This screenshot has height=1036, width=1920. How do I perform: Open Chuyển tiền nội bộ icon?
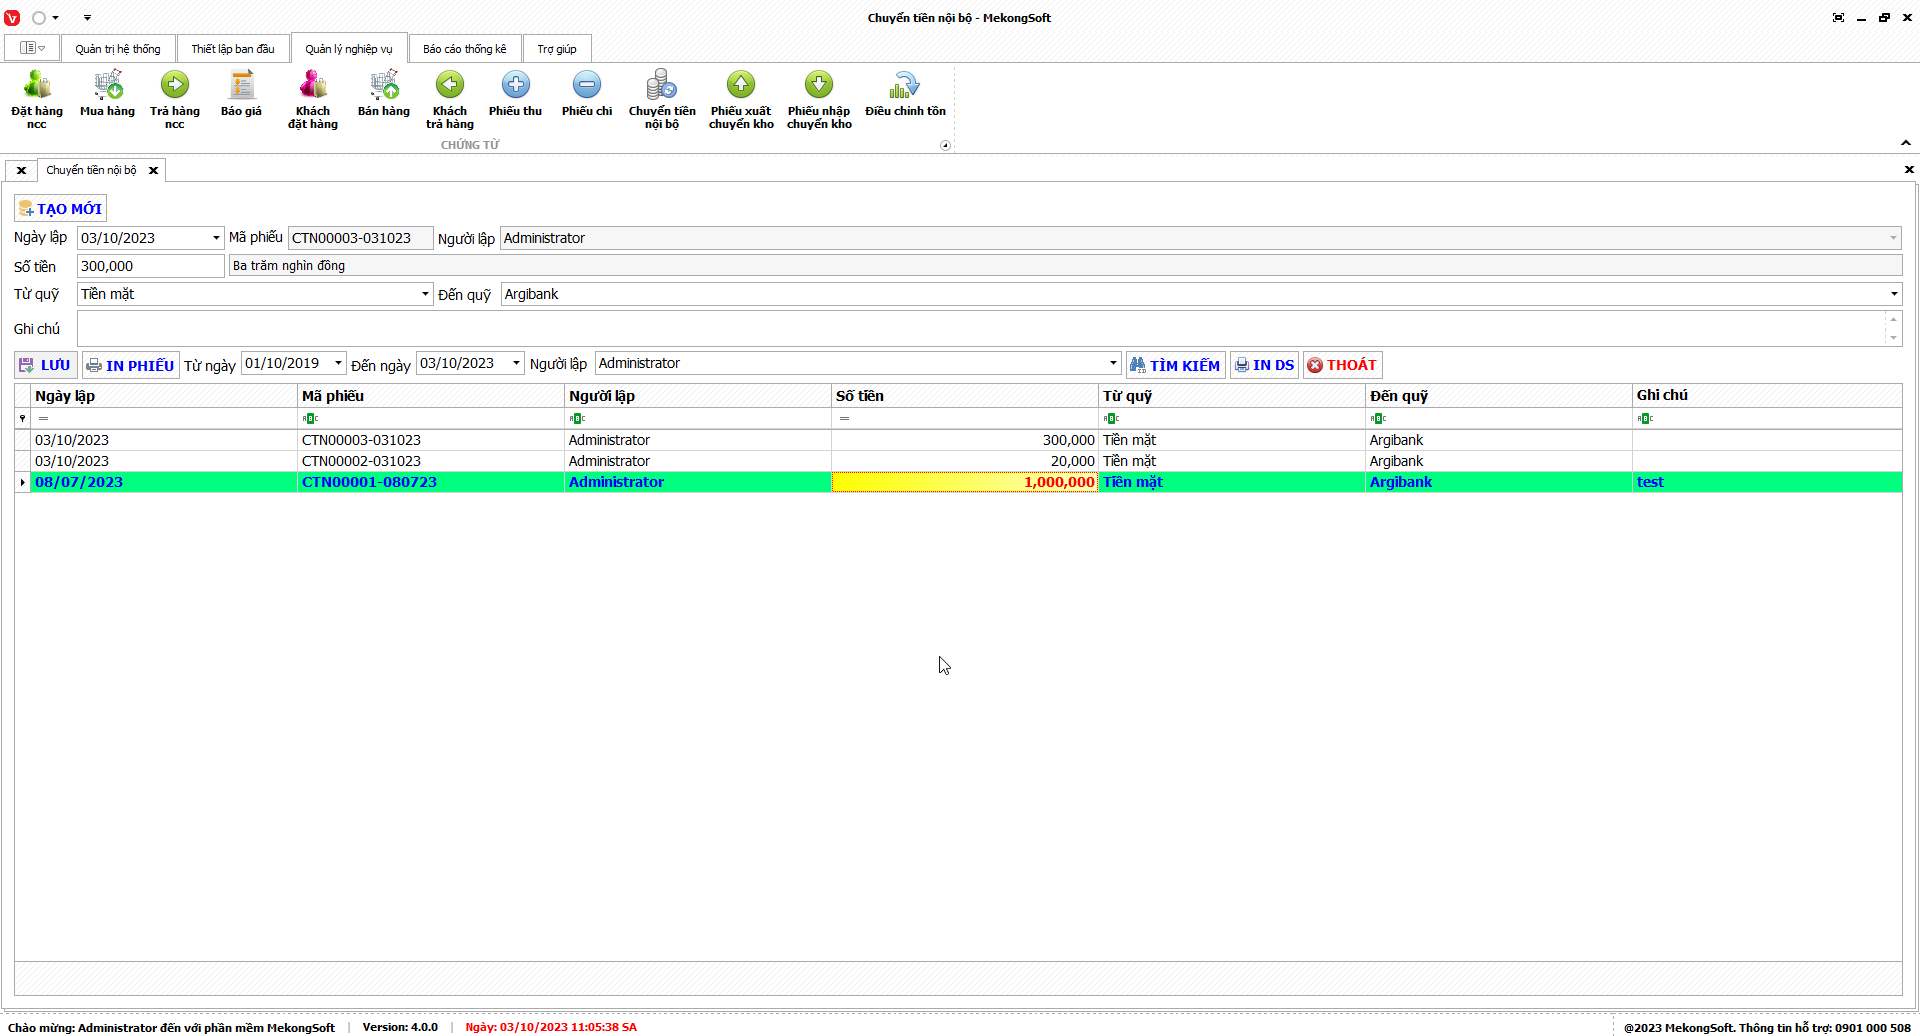pyautogui.click(x=661, y=86)
